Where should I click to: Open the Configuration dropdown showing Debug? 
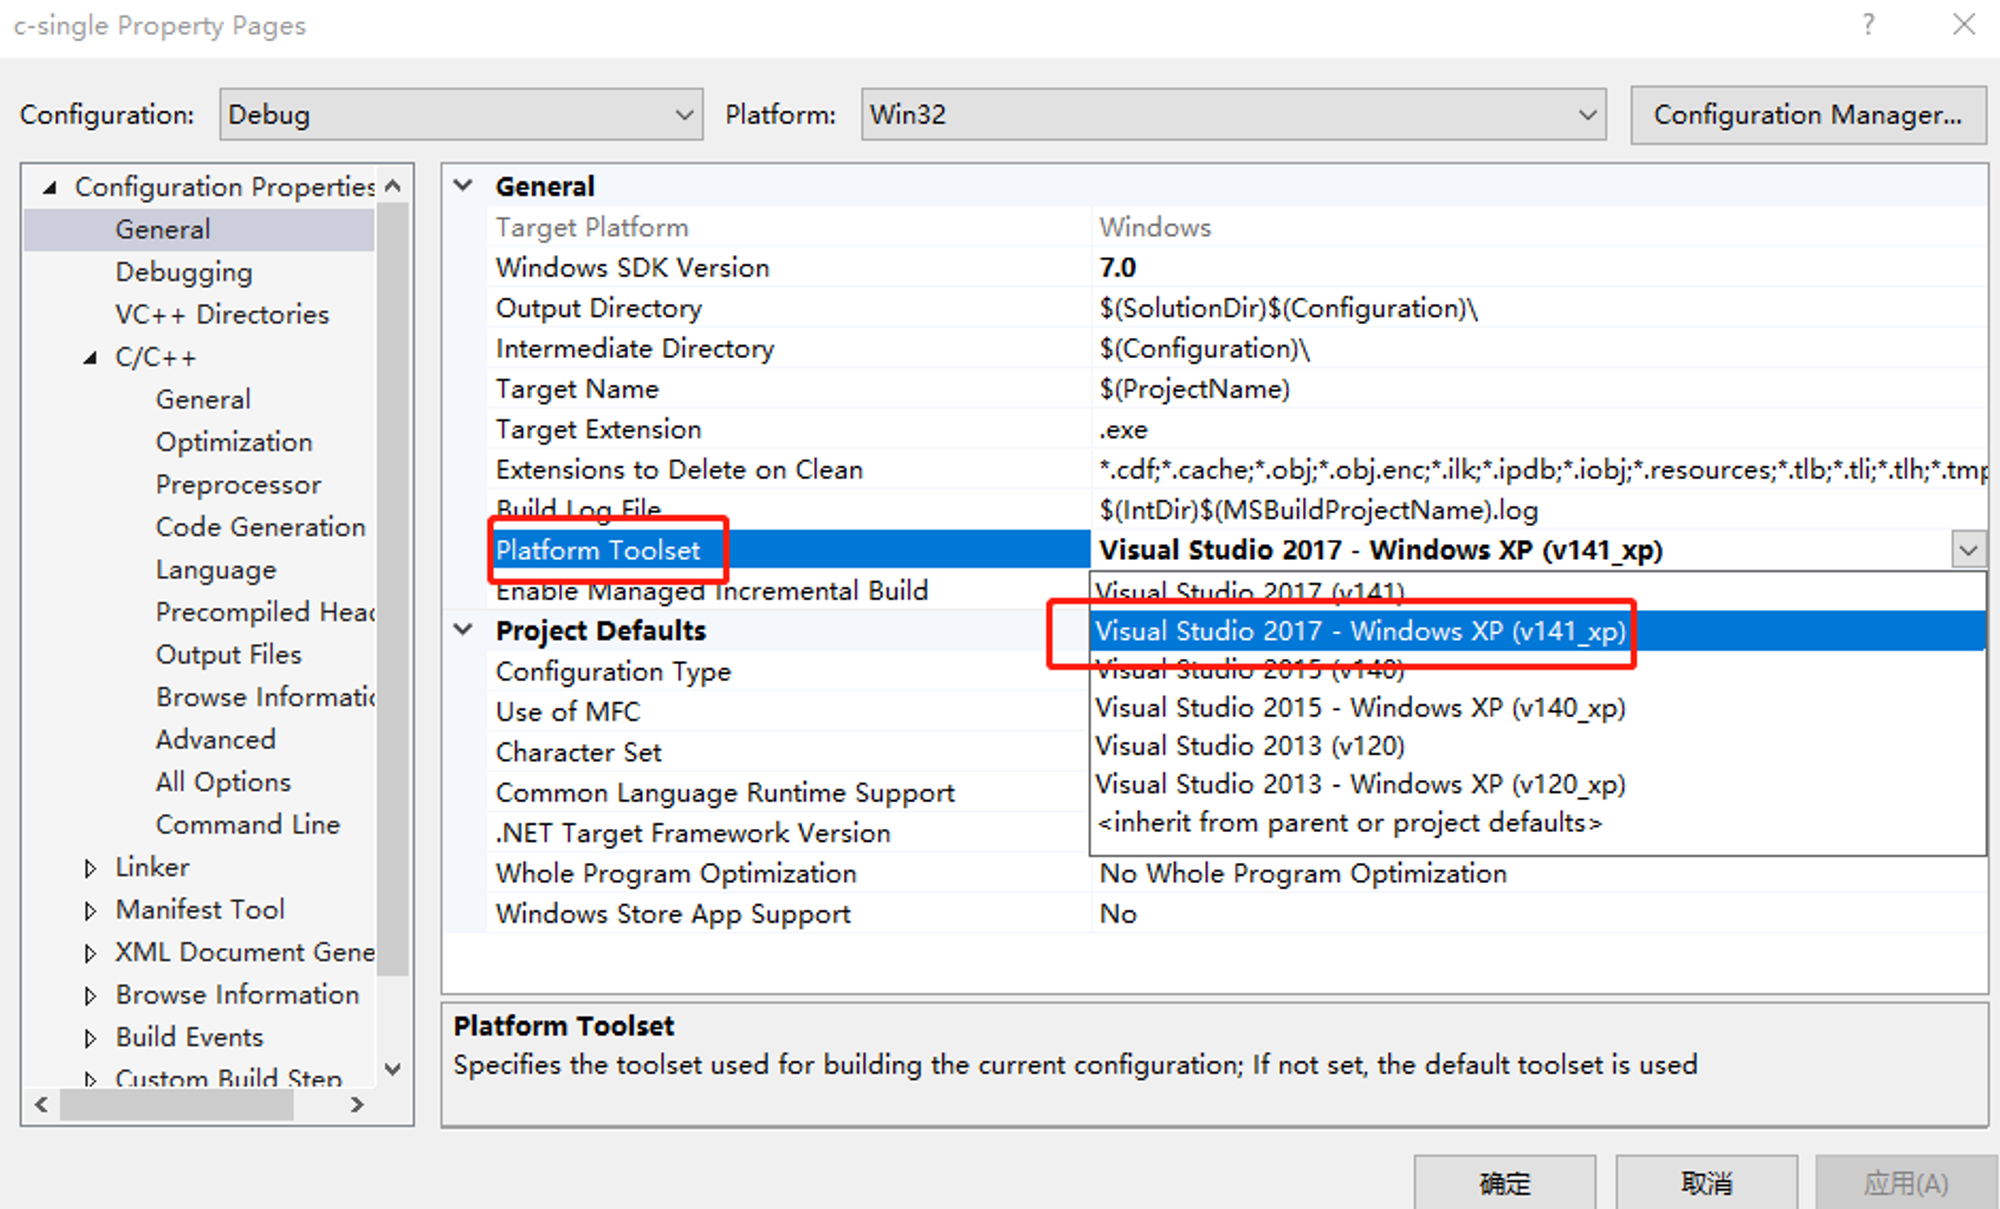coord(461,114)
